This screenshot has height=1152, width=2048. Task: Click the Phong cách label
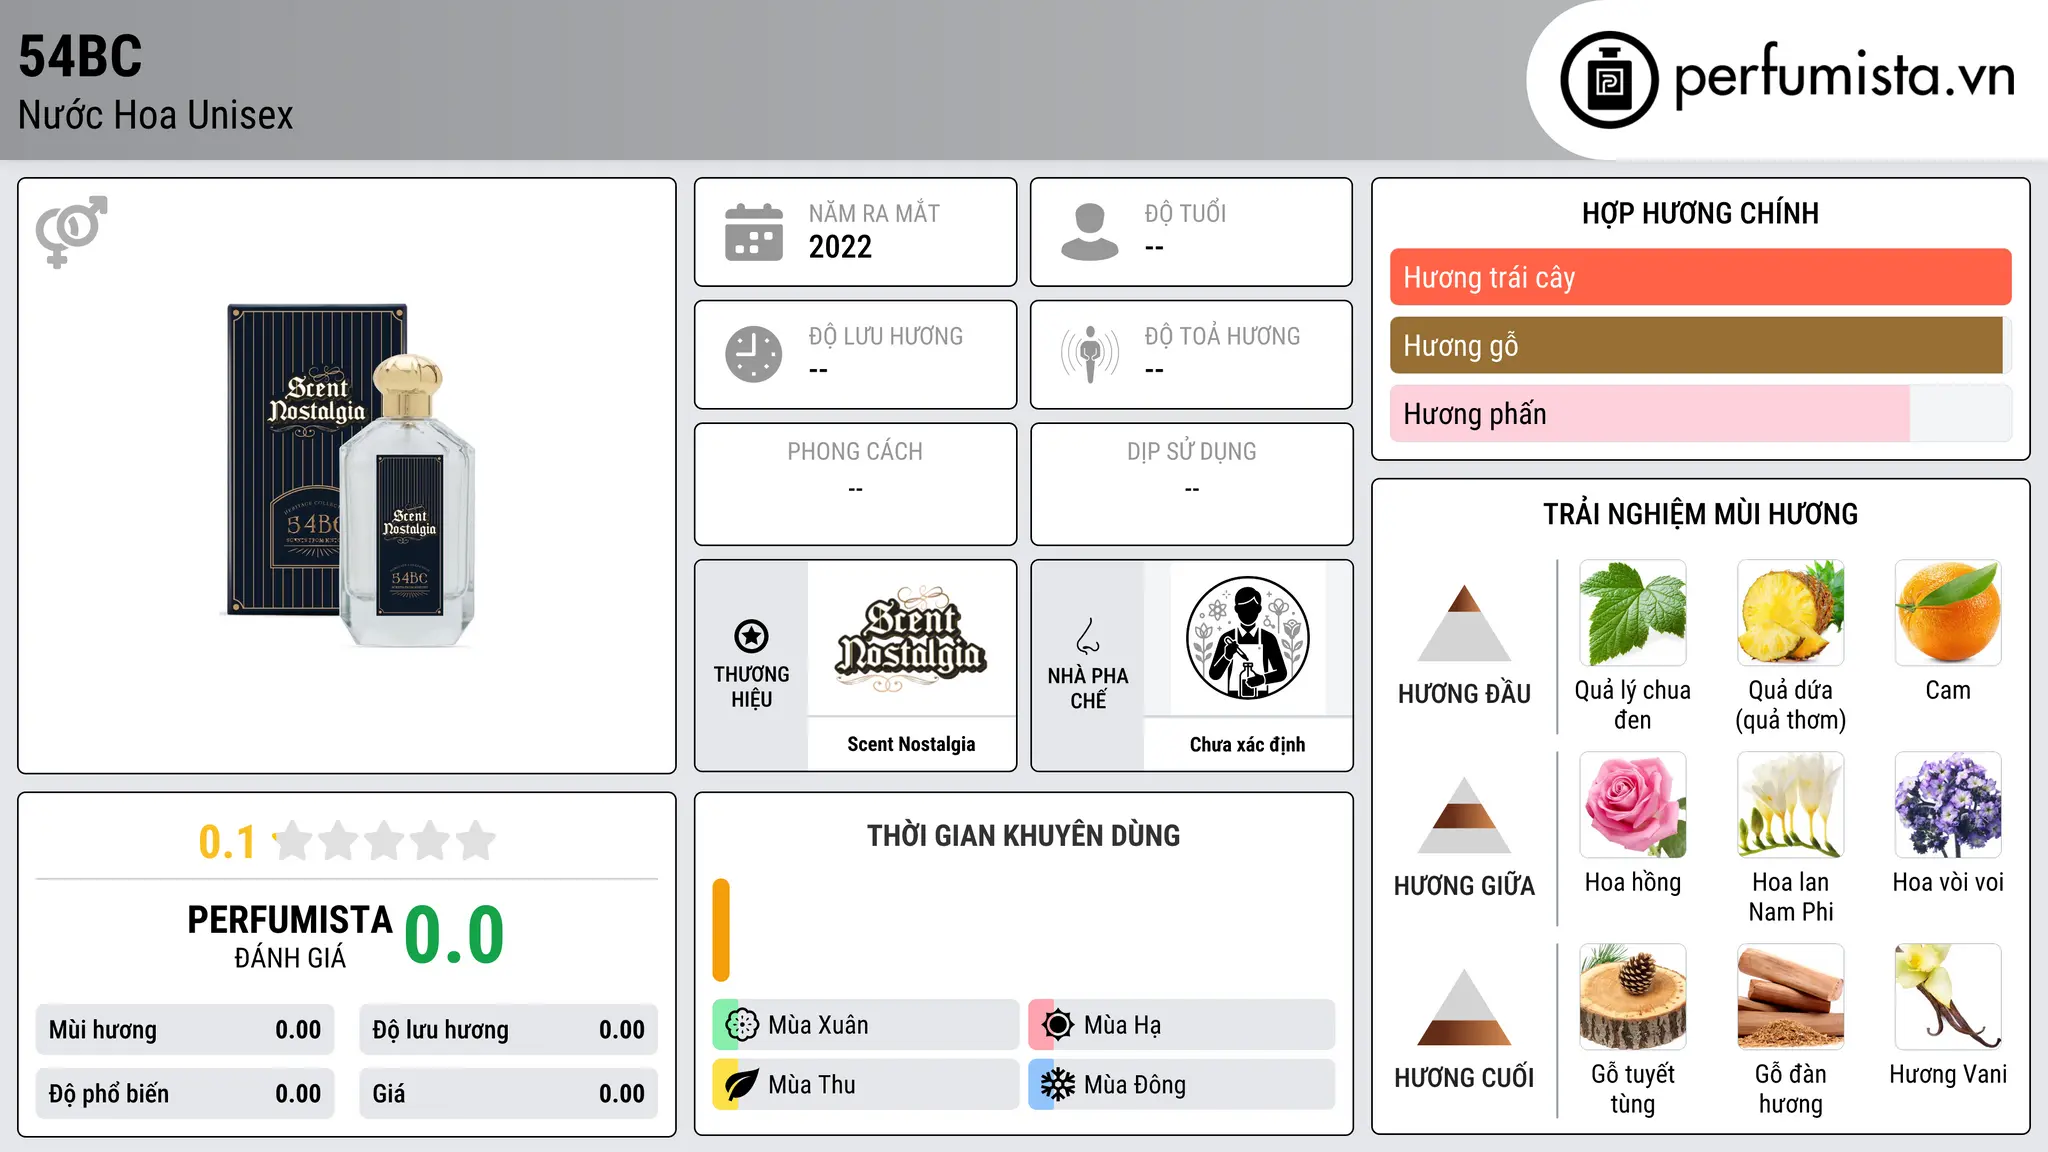tap(855, 452)
